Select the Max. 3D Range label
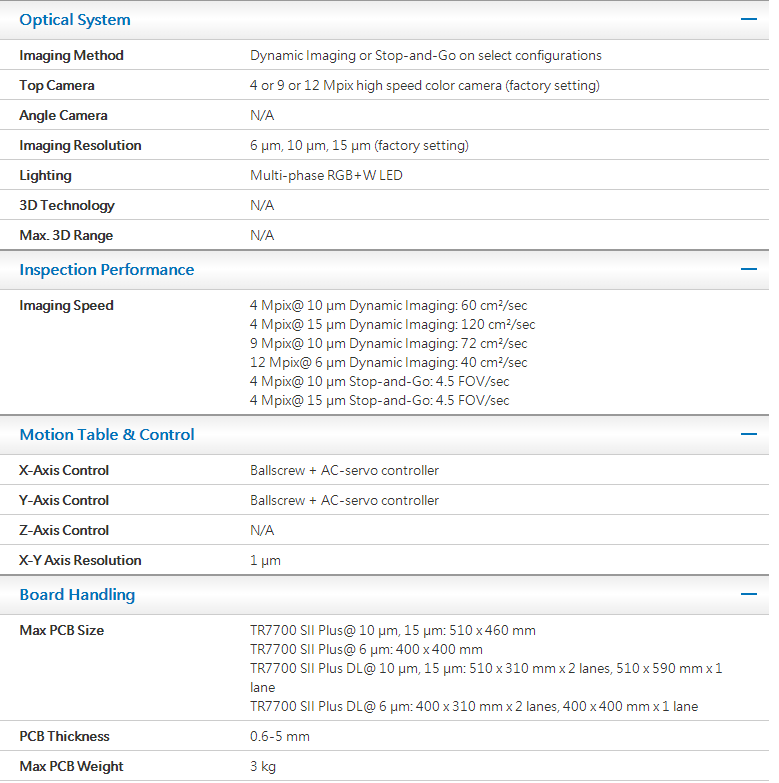 66,235
